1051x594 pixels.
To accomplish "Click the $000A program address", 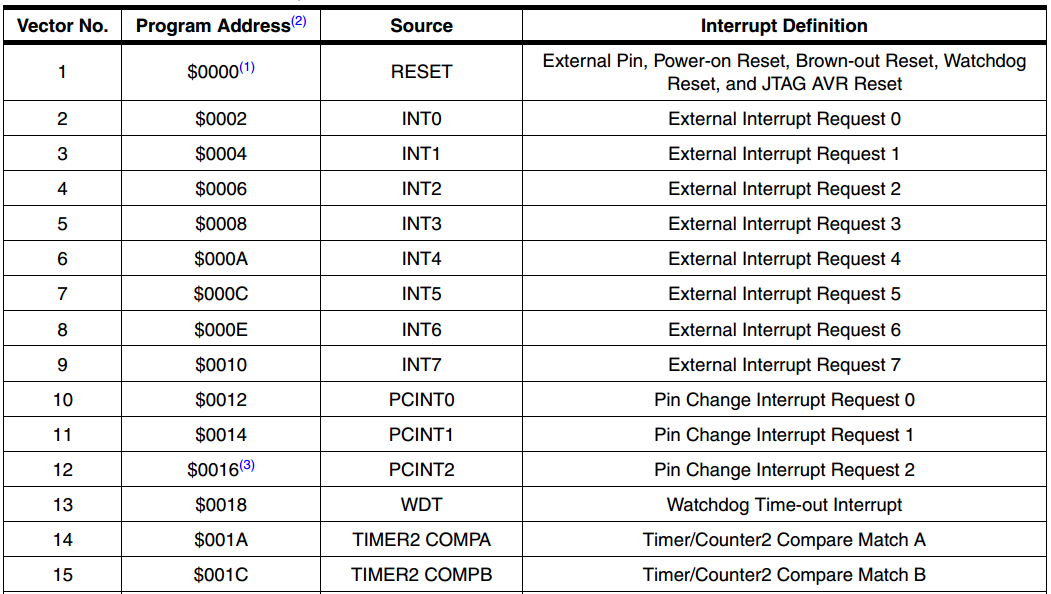I will click(221, 259).
